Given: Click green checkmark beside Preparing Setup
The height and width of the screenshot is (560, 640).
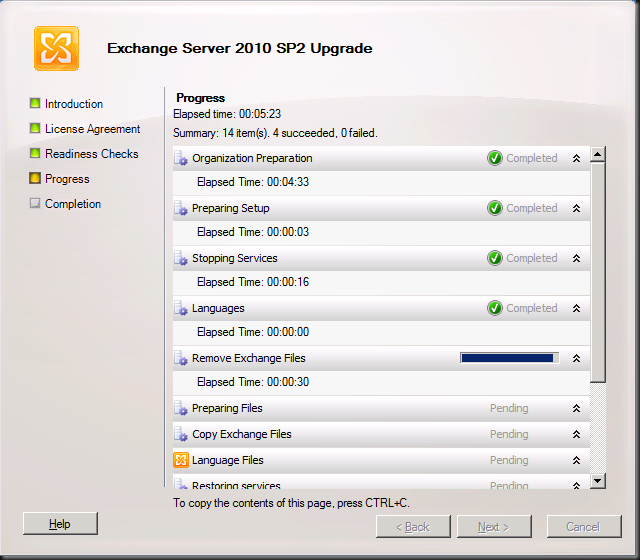Looking at the screenshot, I should click(x=495, y=208).
